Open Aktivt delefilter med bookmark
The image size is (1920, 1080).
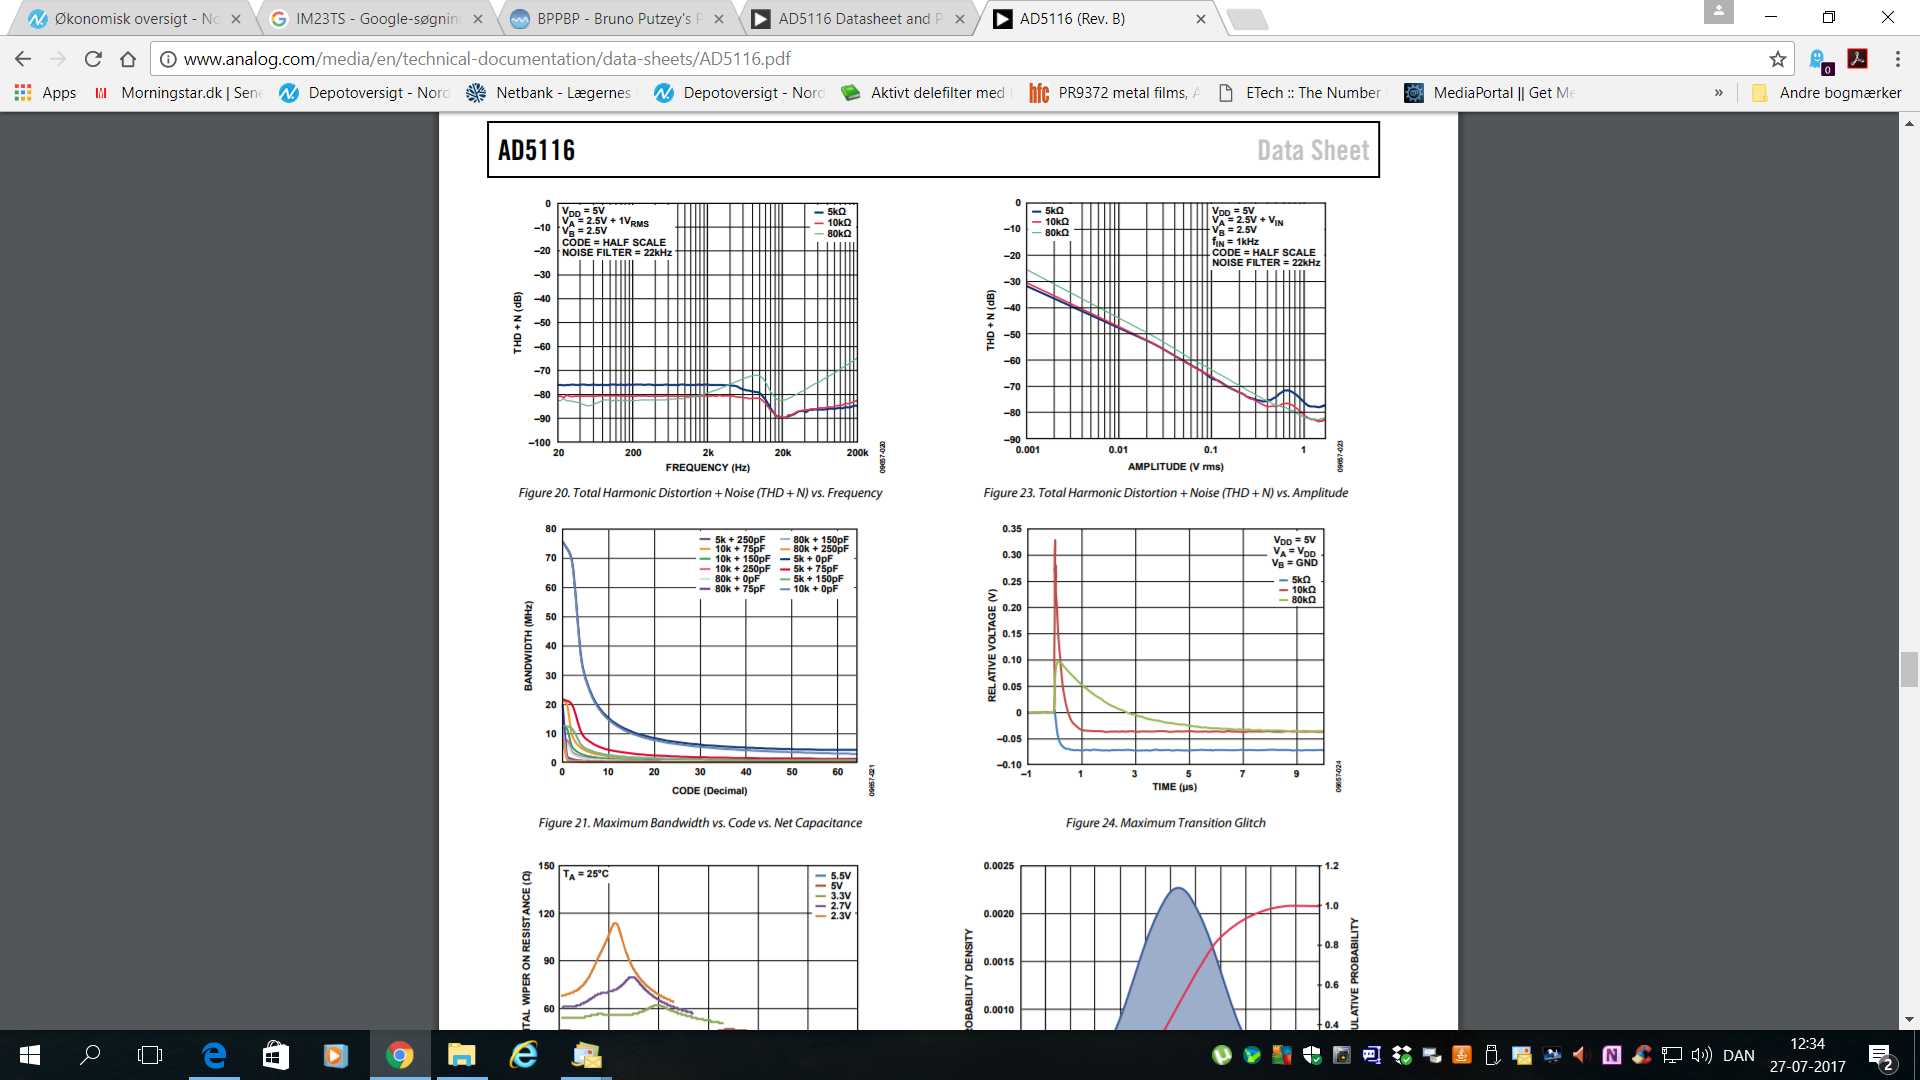click(x=923, y=93)
